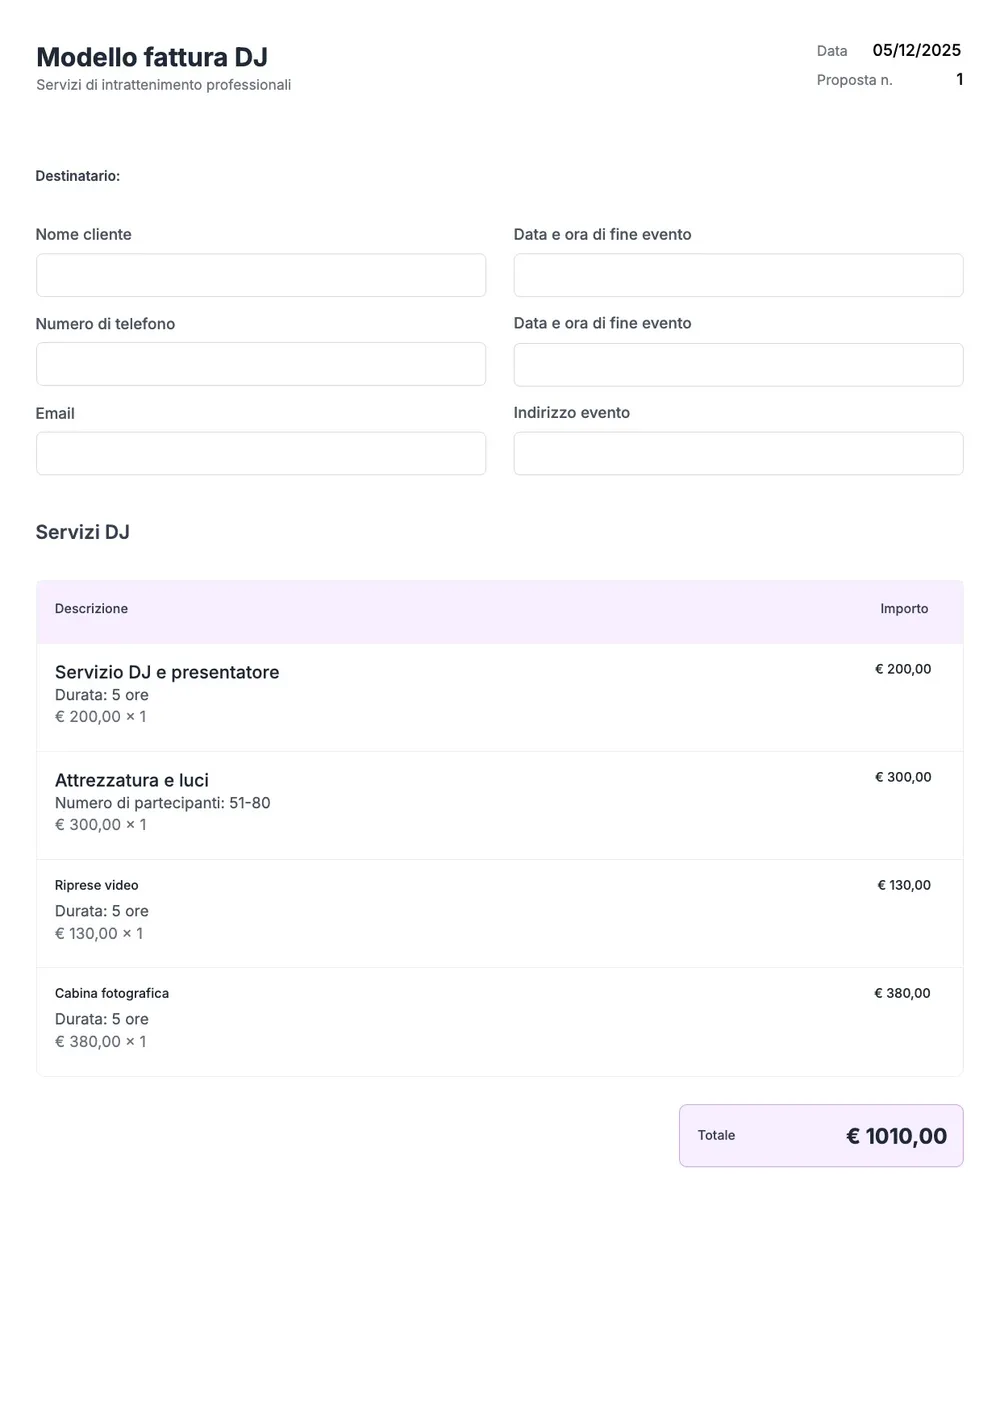This screenshot has width=1000, height=1415.
Task: Click the € 300,00 amount for Attrezzatura
Action: [903, 777]
